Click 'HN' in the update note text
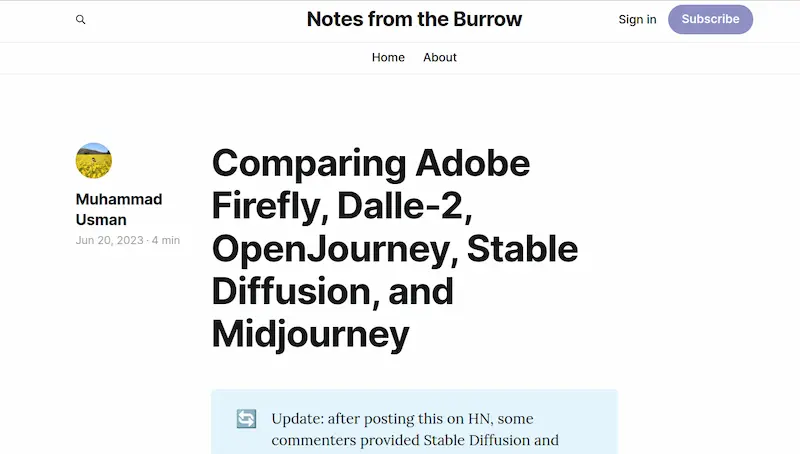The image size is (800, 454). point(479,419)
